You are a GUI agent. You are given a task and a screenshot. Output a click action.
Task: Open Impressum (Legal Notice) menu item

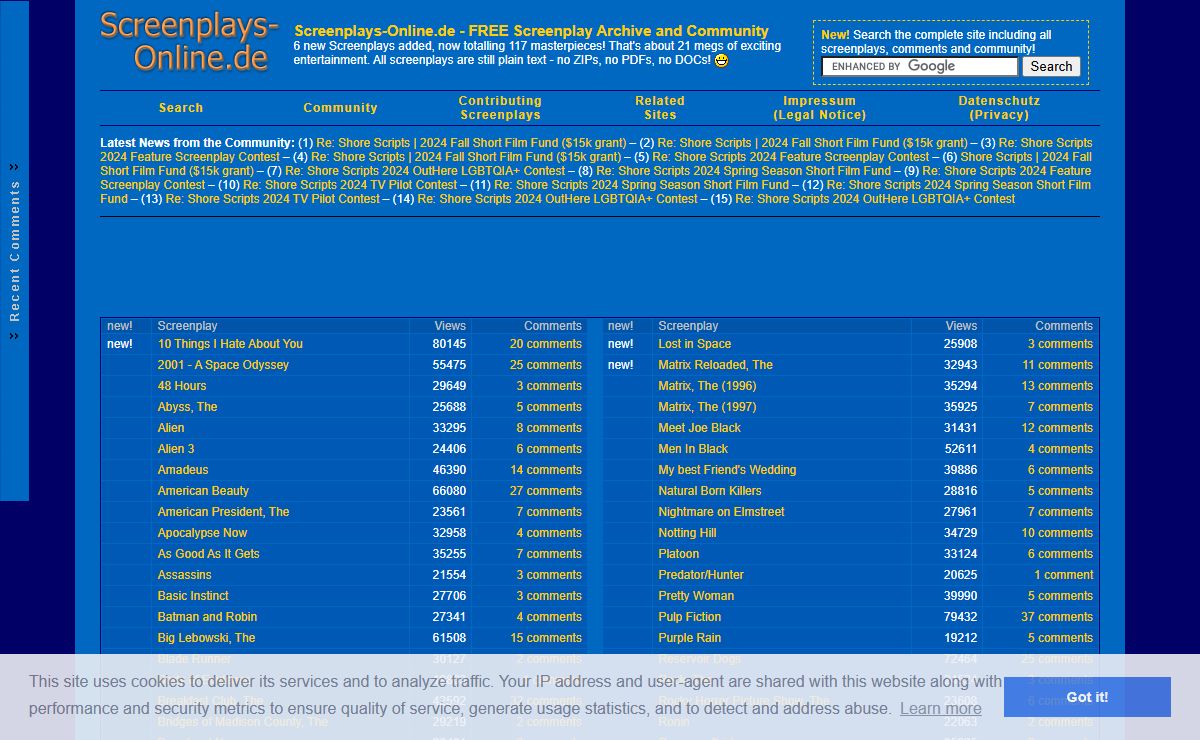coord(820,108)
